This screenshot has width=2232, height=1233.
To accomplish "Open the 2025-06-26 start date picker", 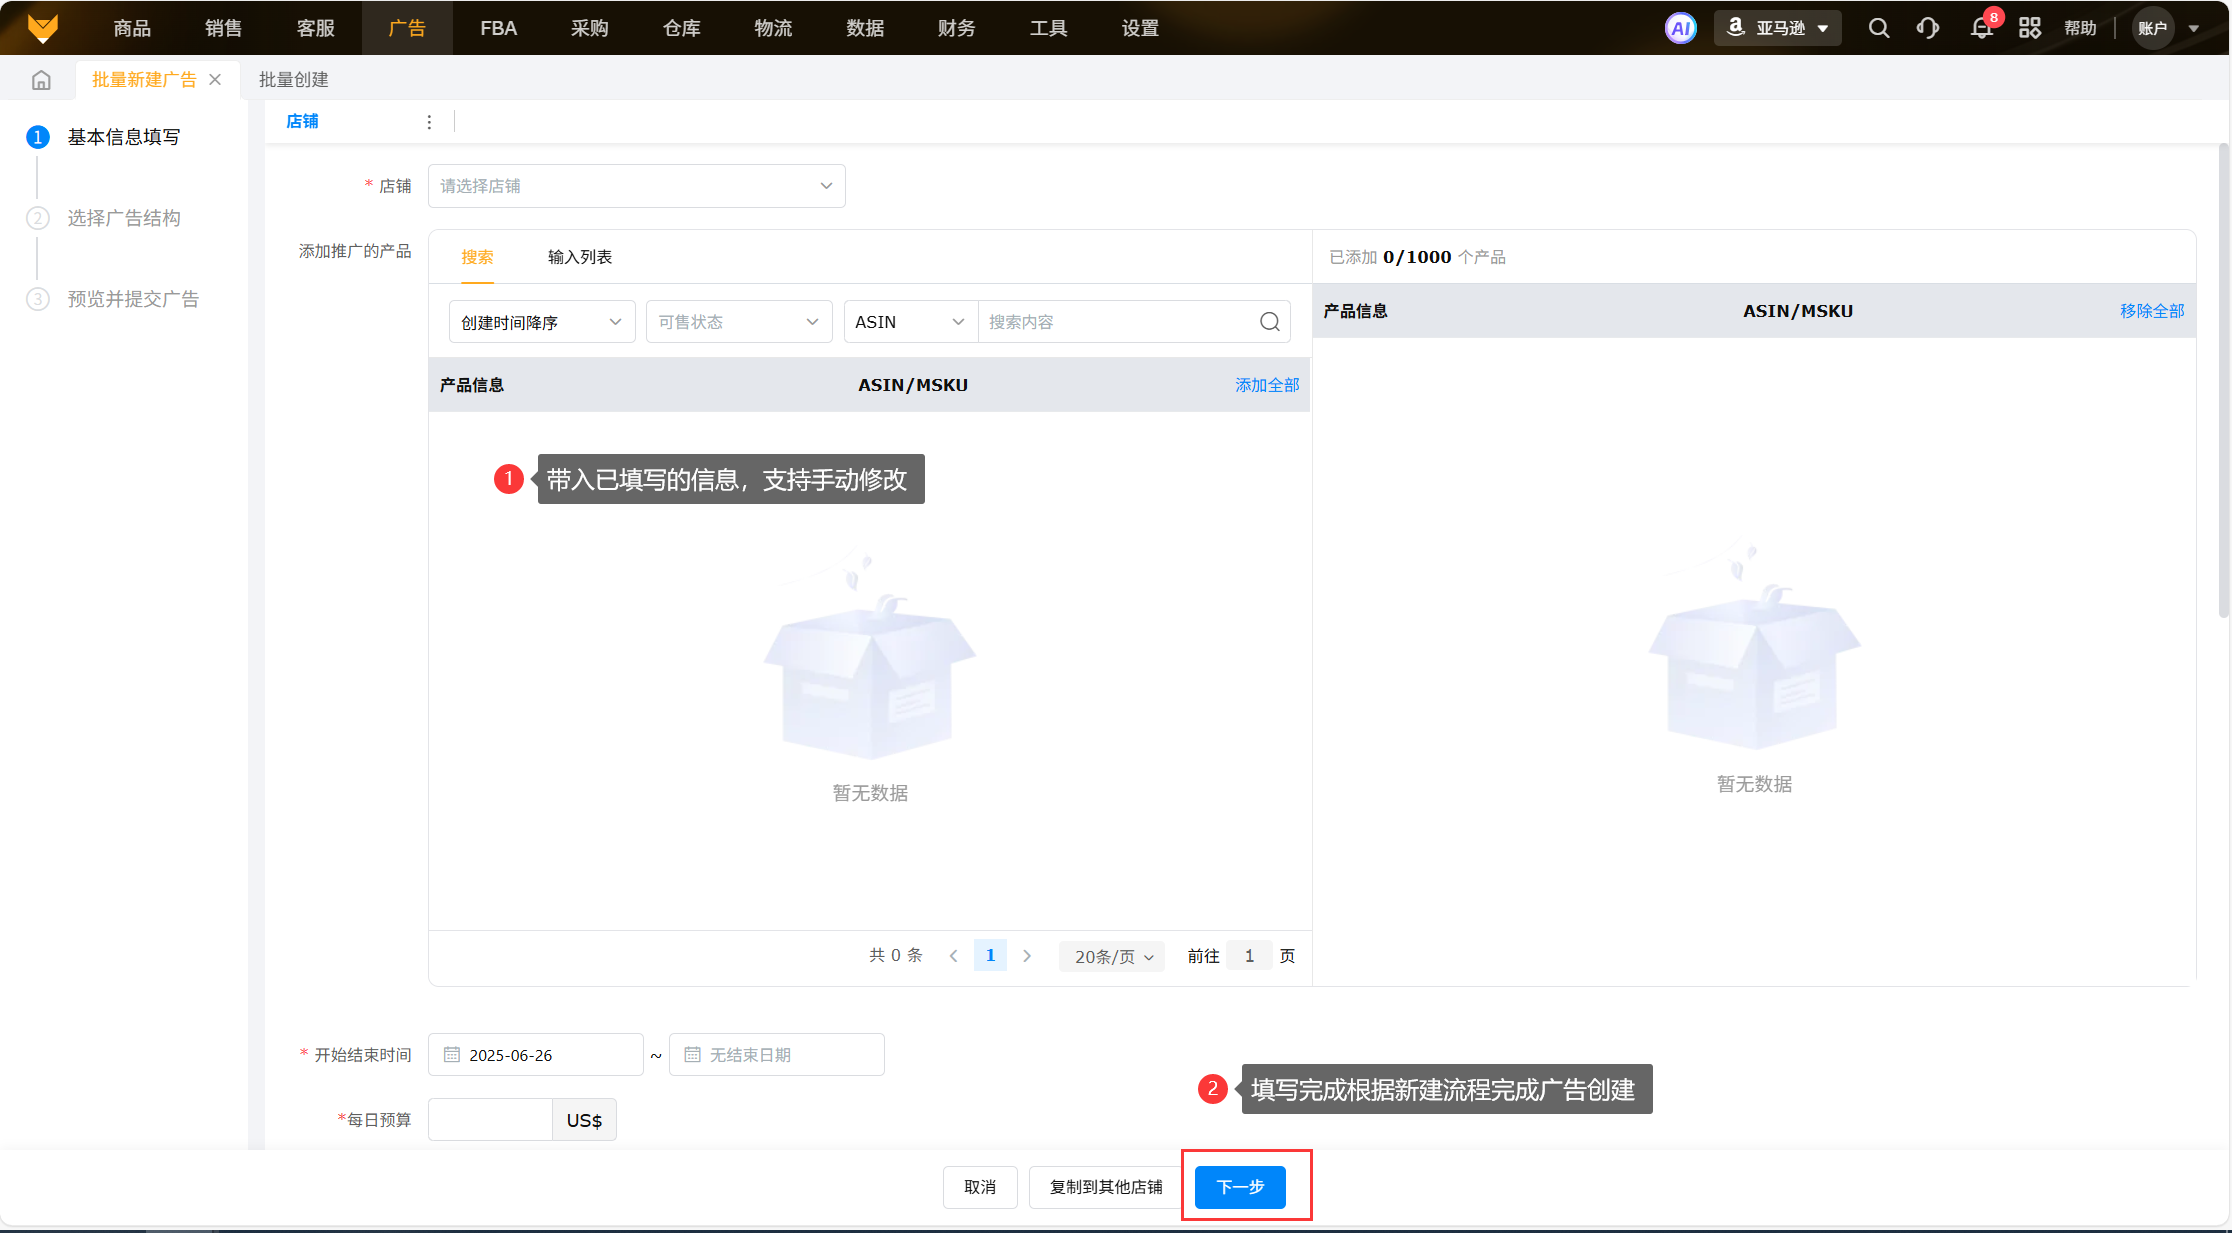I will click(535, 1055).
